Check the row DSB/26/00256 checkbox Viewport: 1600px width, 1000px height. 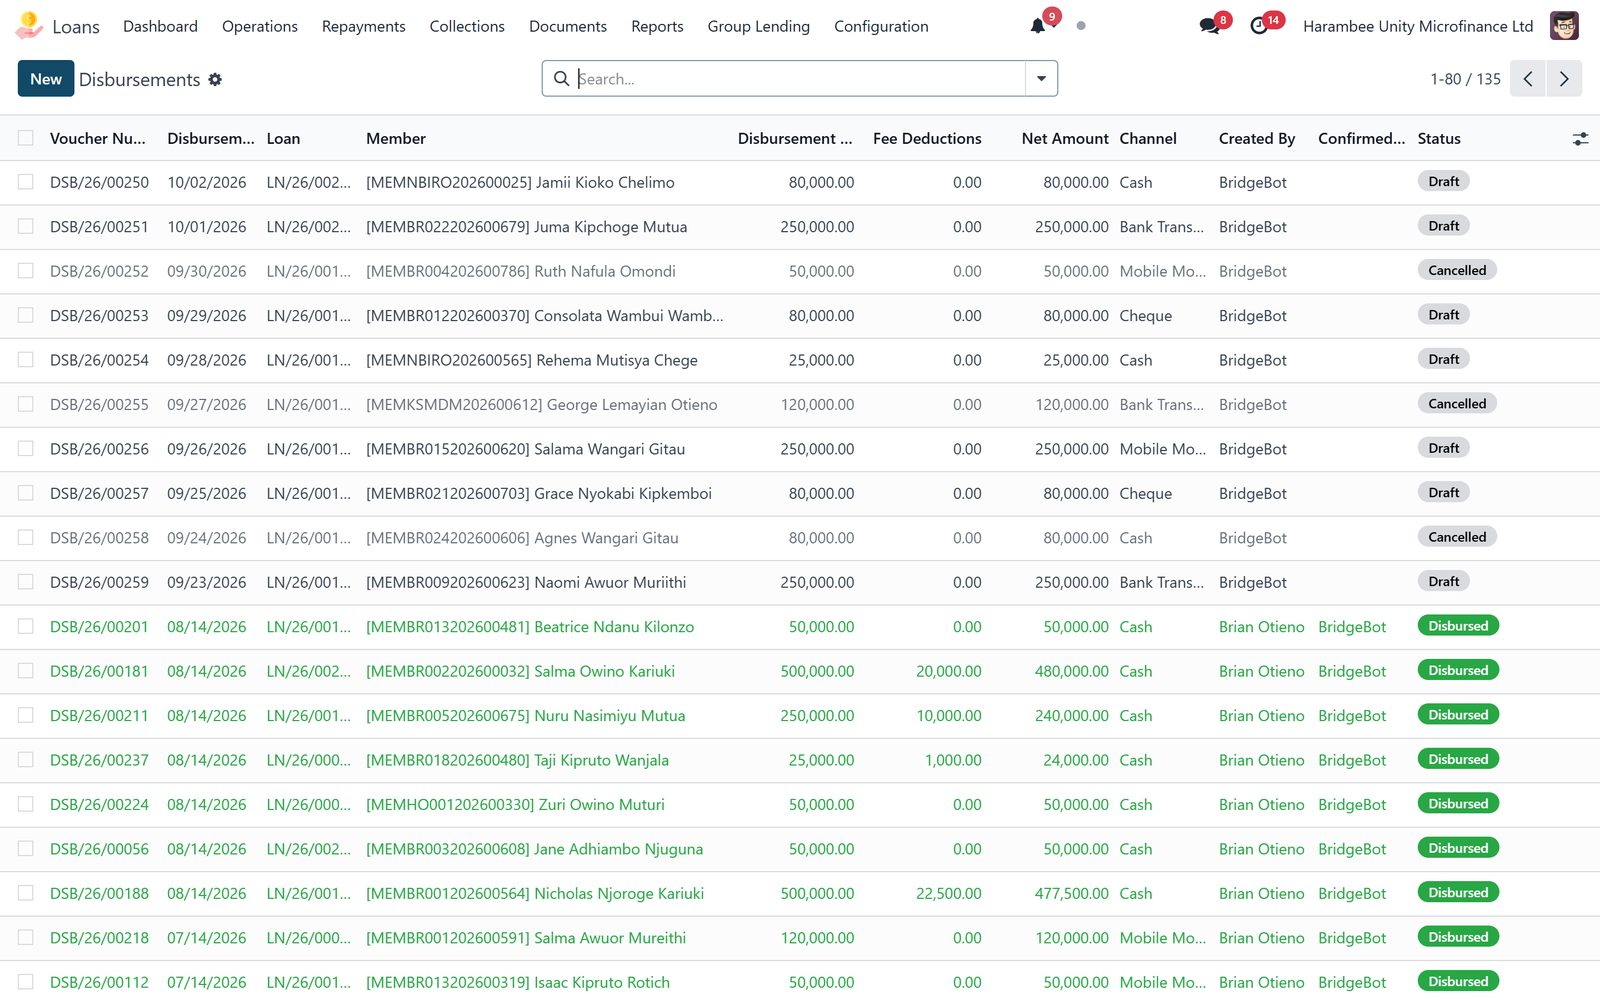coord(26,449)
